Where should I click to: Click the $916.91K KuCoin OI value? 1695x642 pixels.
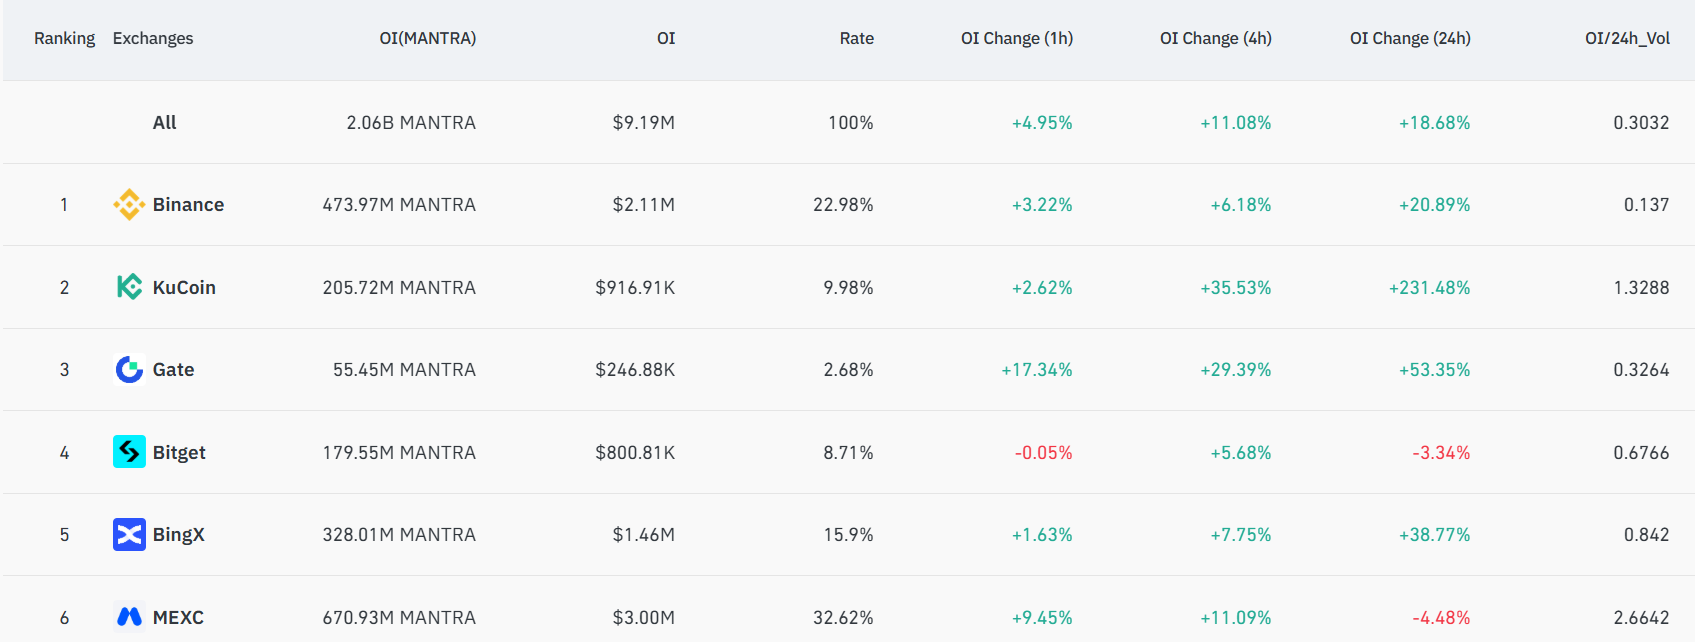(635, 287)
